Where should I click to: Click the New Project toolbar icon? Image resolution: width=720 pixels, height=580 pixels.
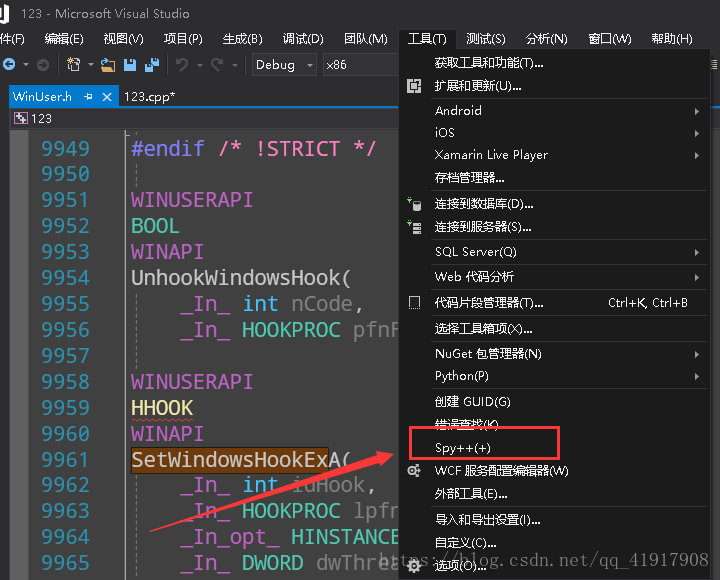(73, 65)
